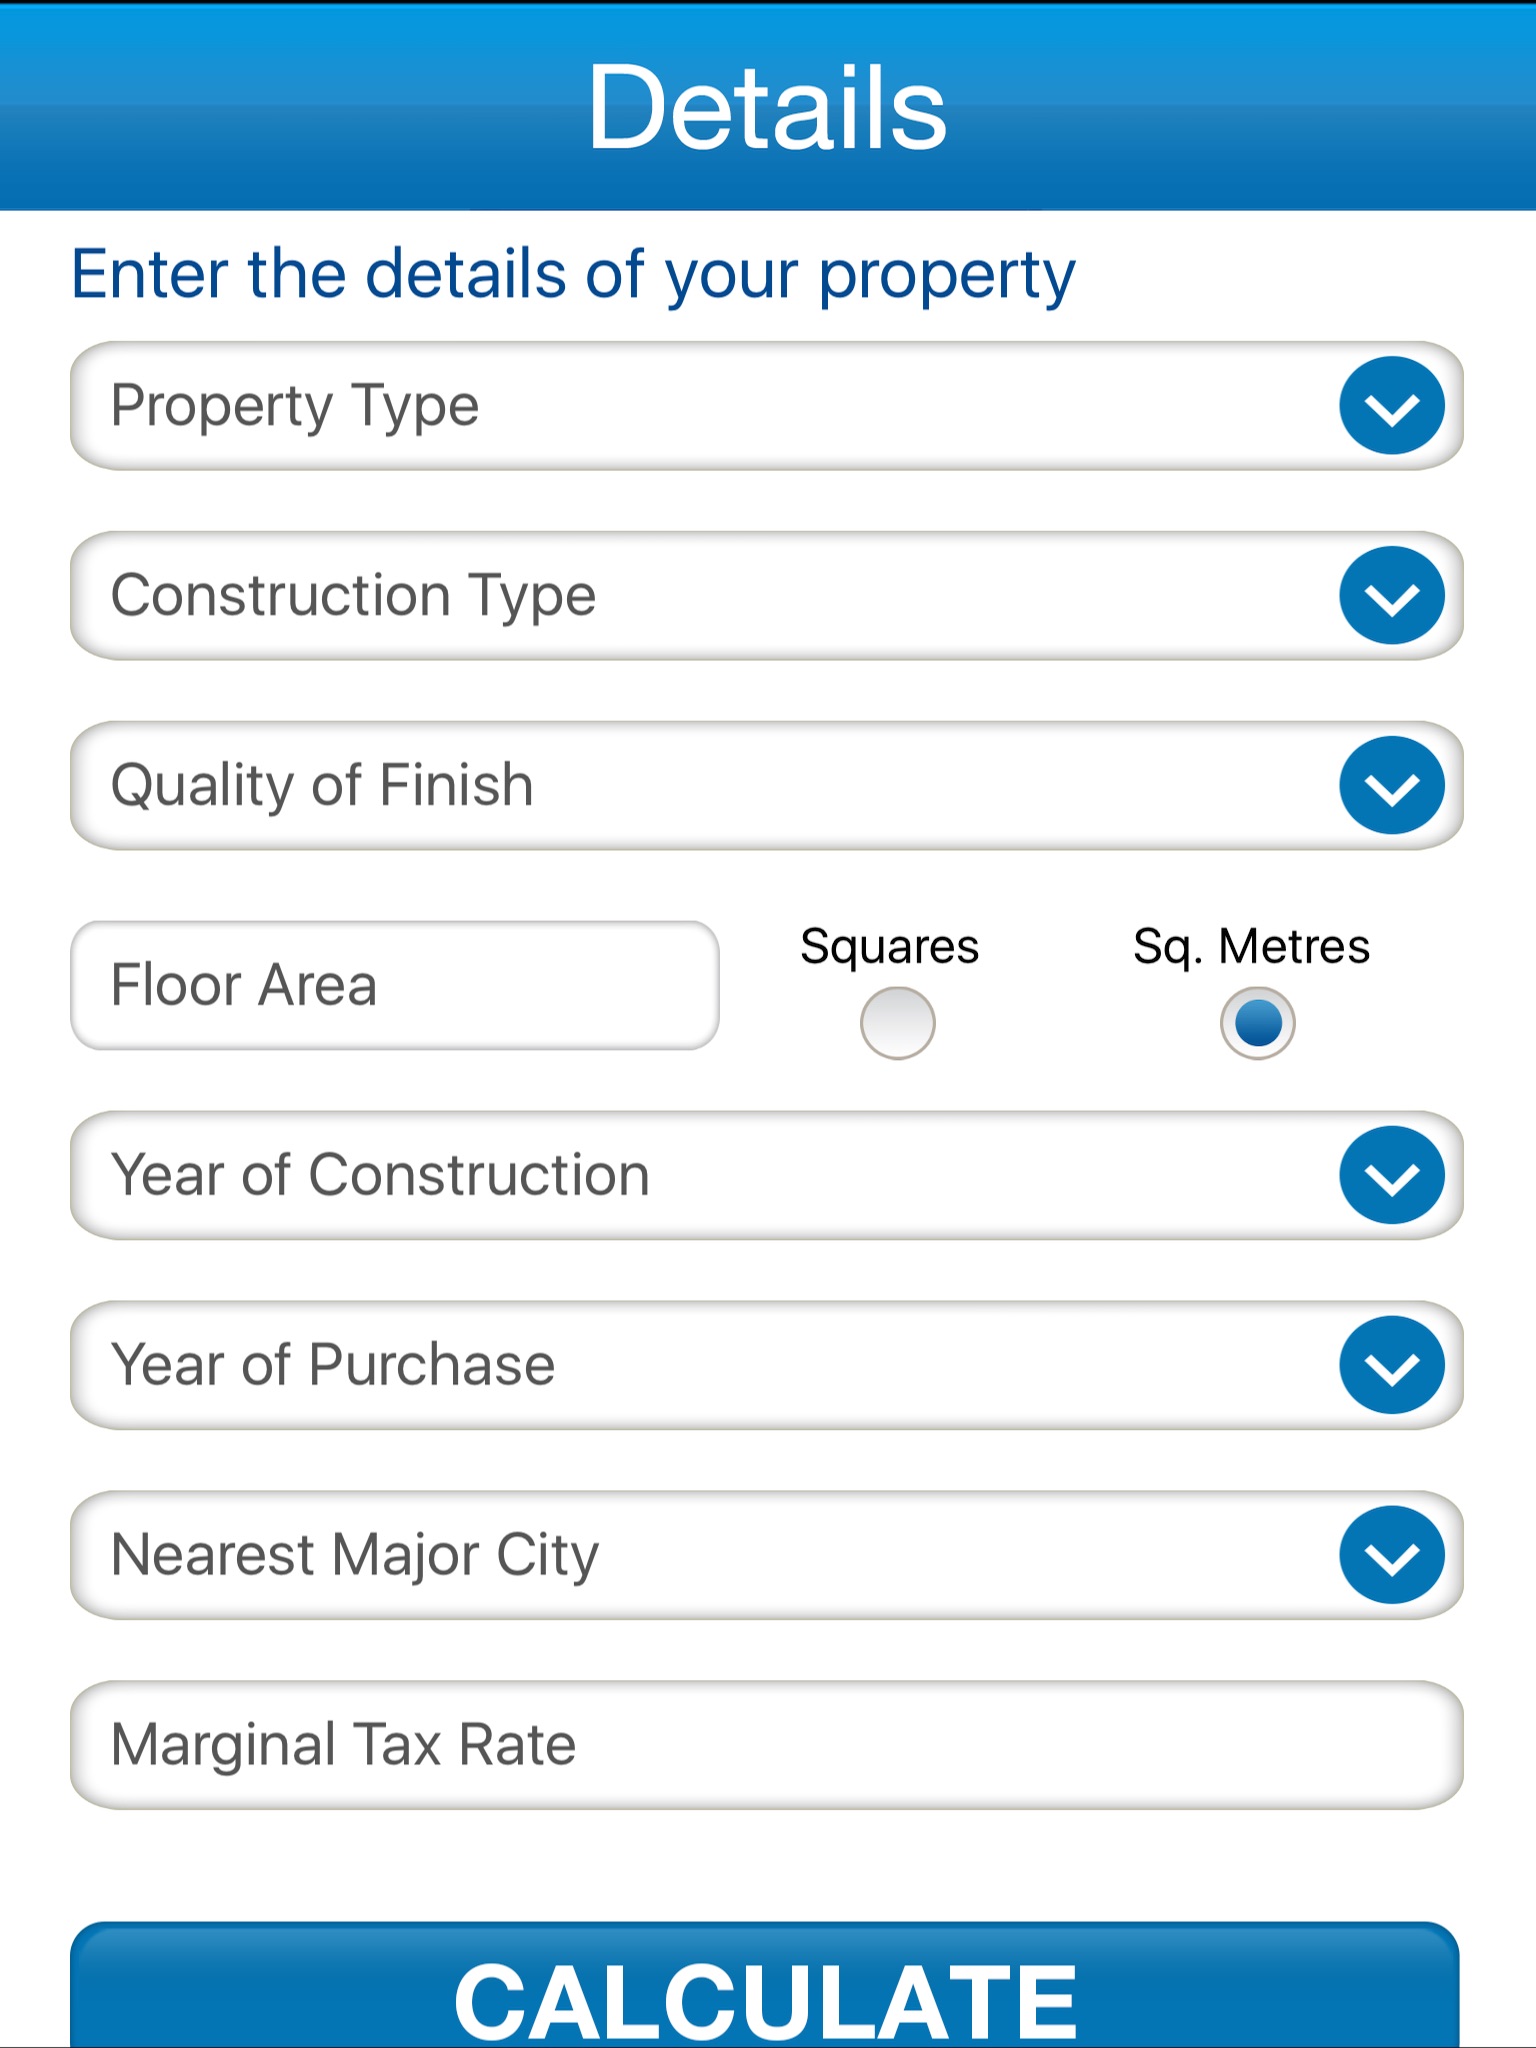Click the Year of Purchase chevron icon

1391,1365
